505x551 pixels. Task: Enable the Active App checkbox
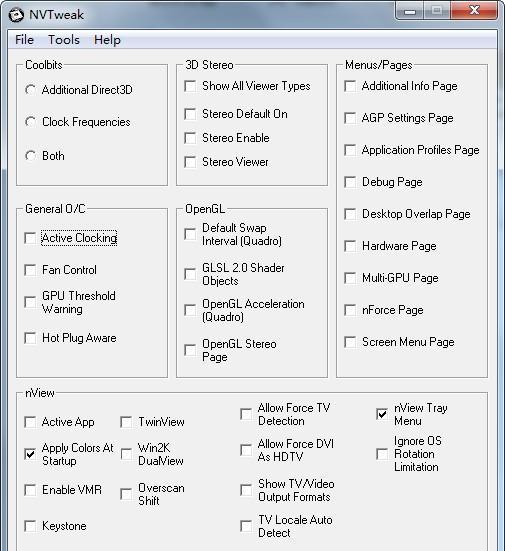(x=30, y=422)
